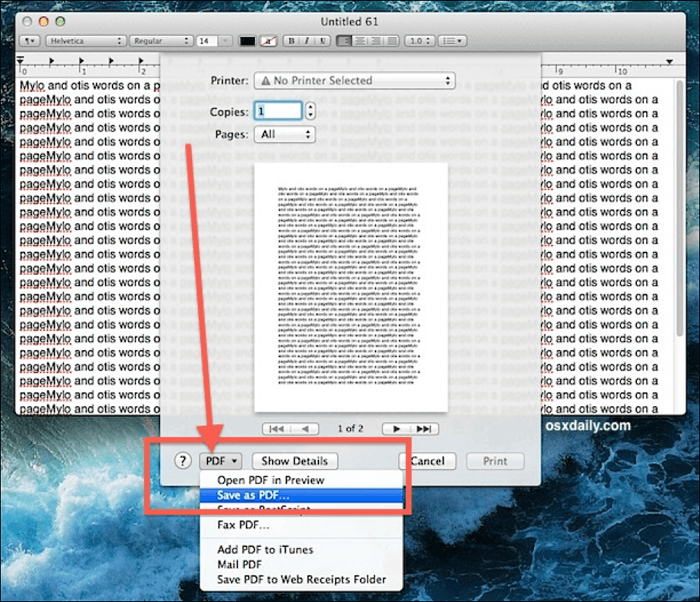Image resolution: width=700 pixels, height=602 pixels.
Task: Select Open PDF in Preview
Action: point(264,480)
